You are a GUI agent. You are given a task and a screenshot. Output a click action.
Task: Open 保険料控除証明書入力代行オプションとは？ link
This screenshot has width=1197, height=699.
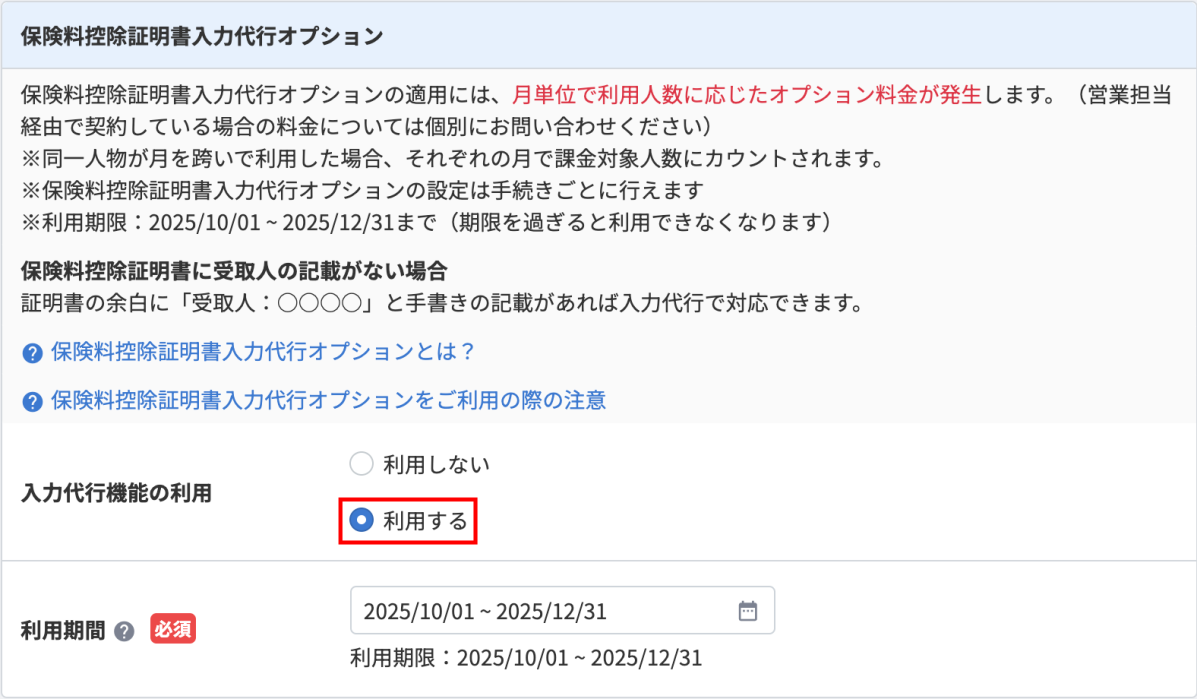click(263, 352)
